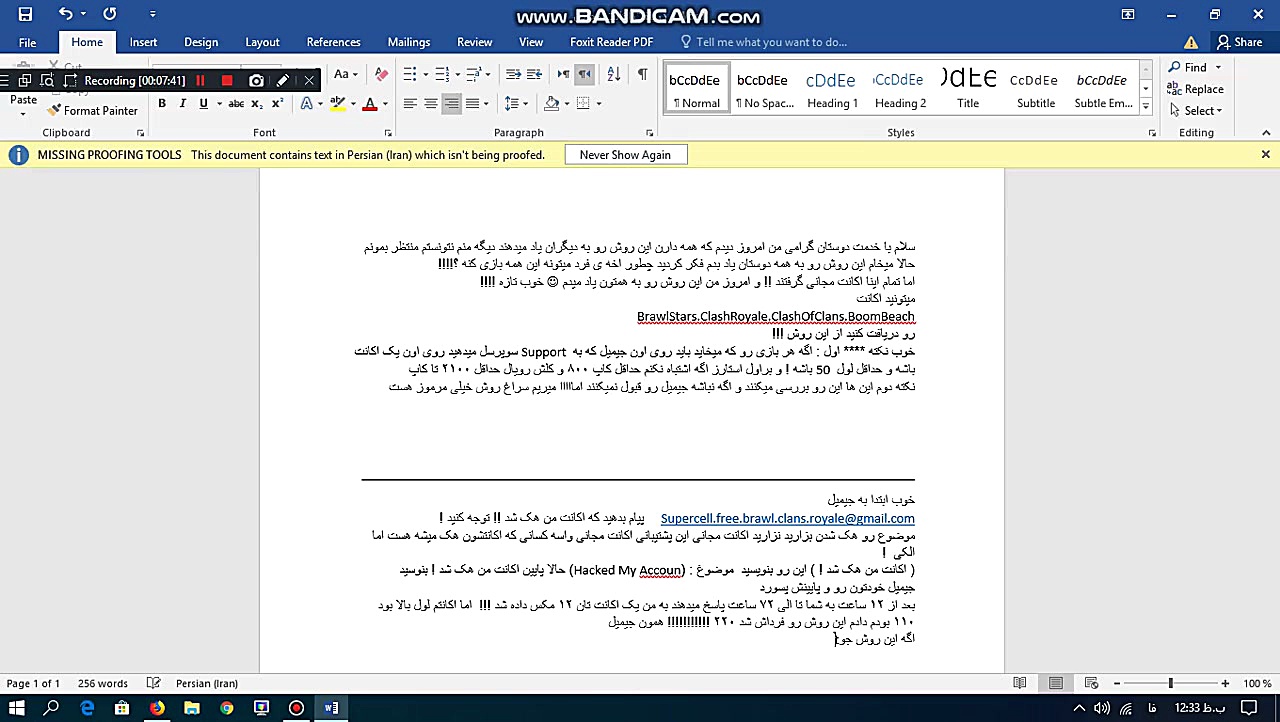Viewport: 1280px width, 722px height.
Task: Decrease the paragraph indent
Action: click(x=513, y=74)
